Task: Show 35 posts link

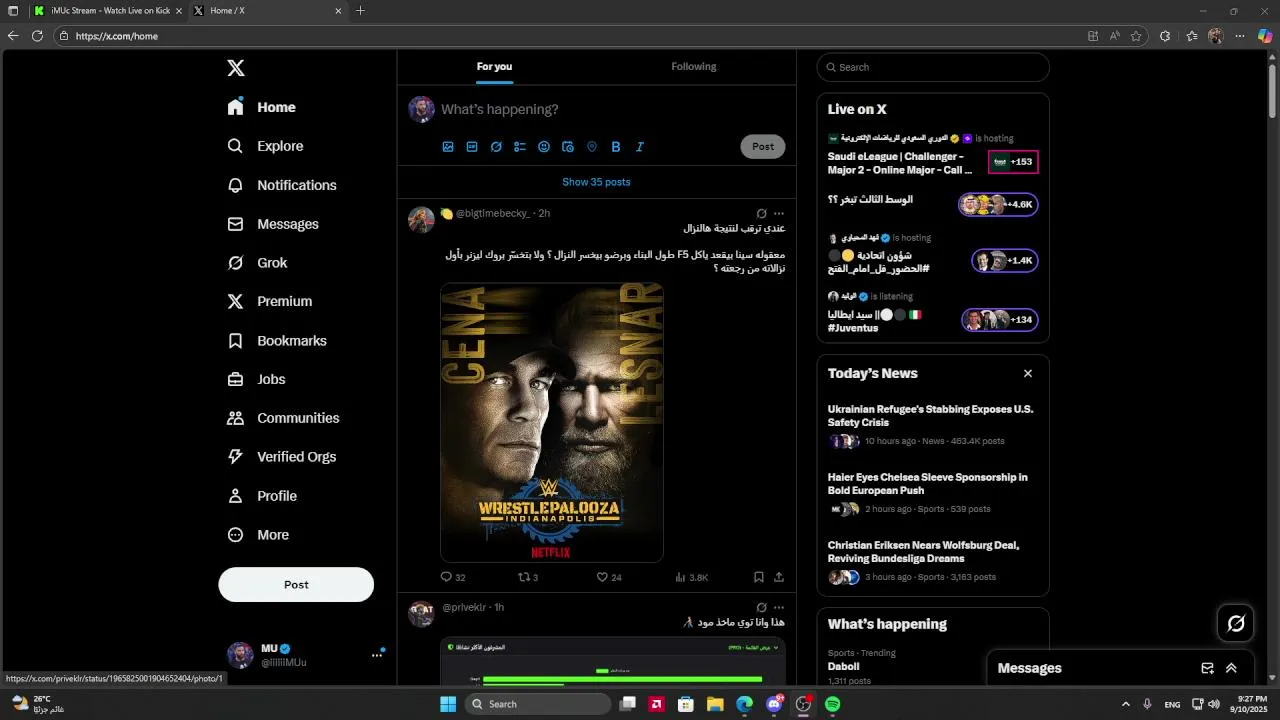Action: tap(596, 182)
